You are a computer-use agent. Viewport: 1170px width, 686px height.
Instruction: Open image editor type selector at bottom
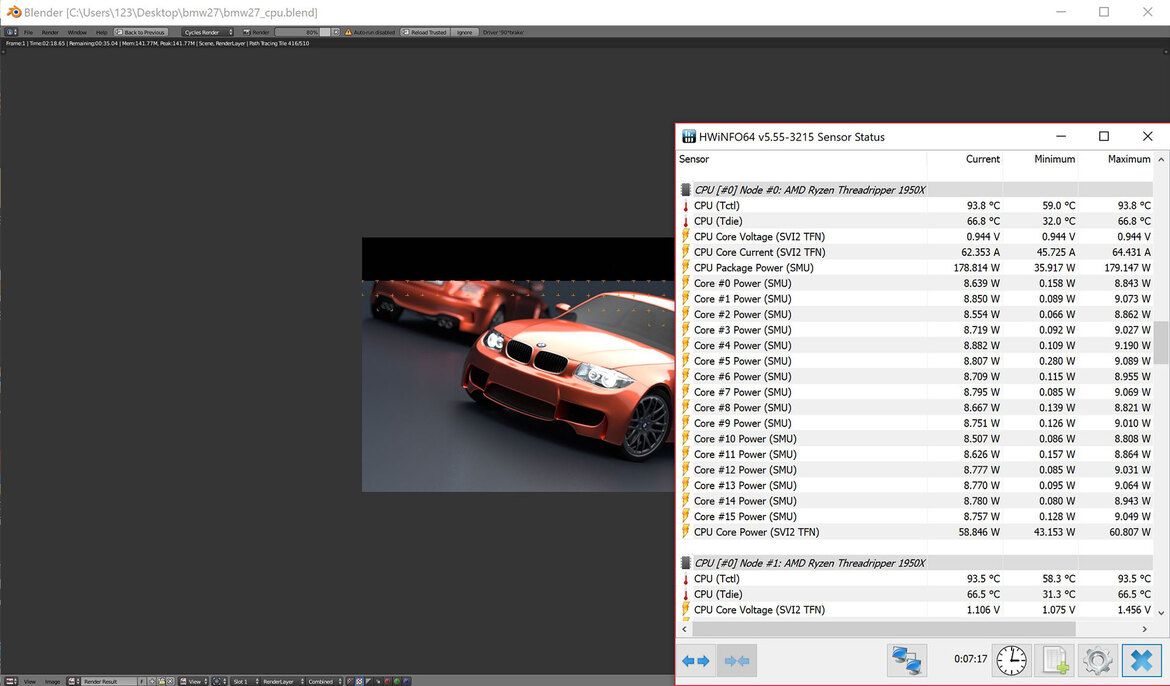11,681
